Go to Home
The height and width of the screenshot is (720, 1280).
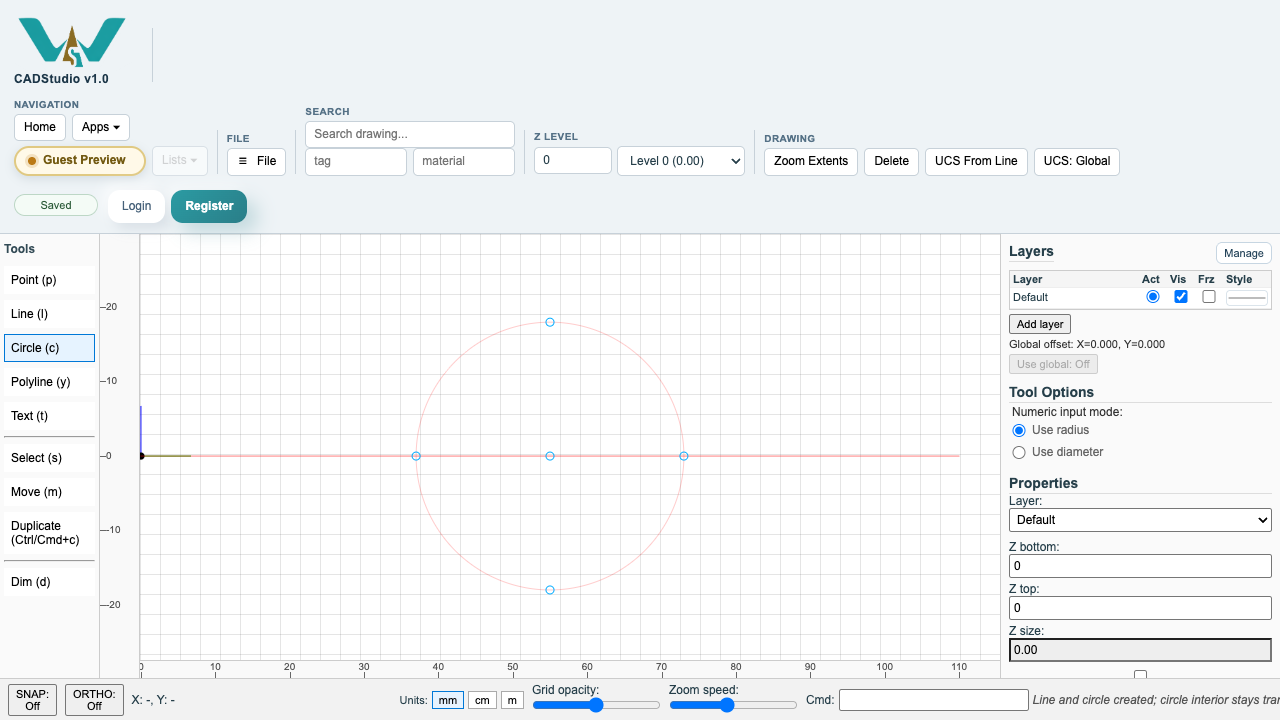pos(40,127)
